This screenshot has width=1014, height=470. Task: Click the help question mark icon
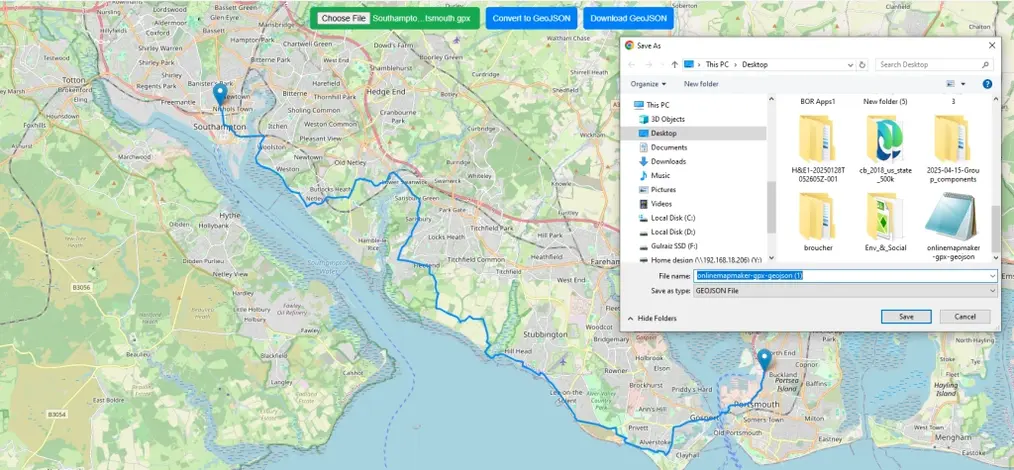click(986, 84)
